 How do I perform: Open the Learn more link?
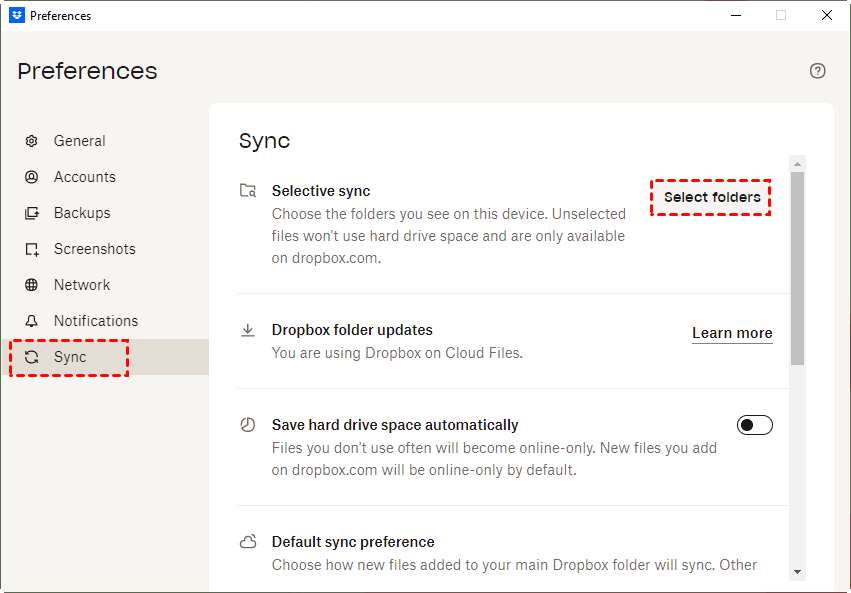point(732,333)
